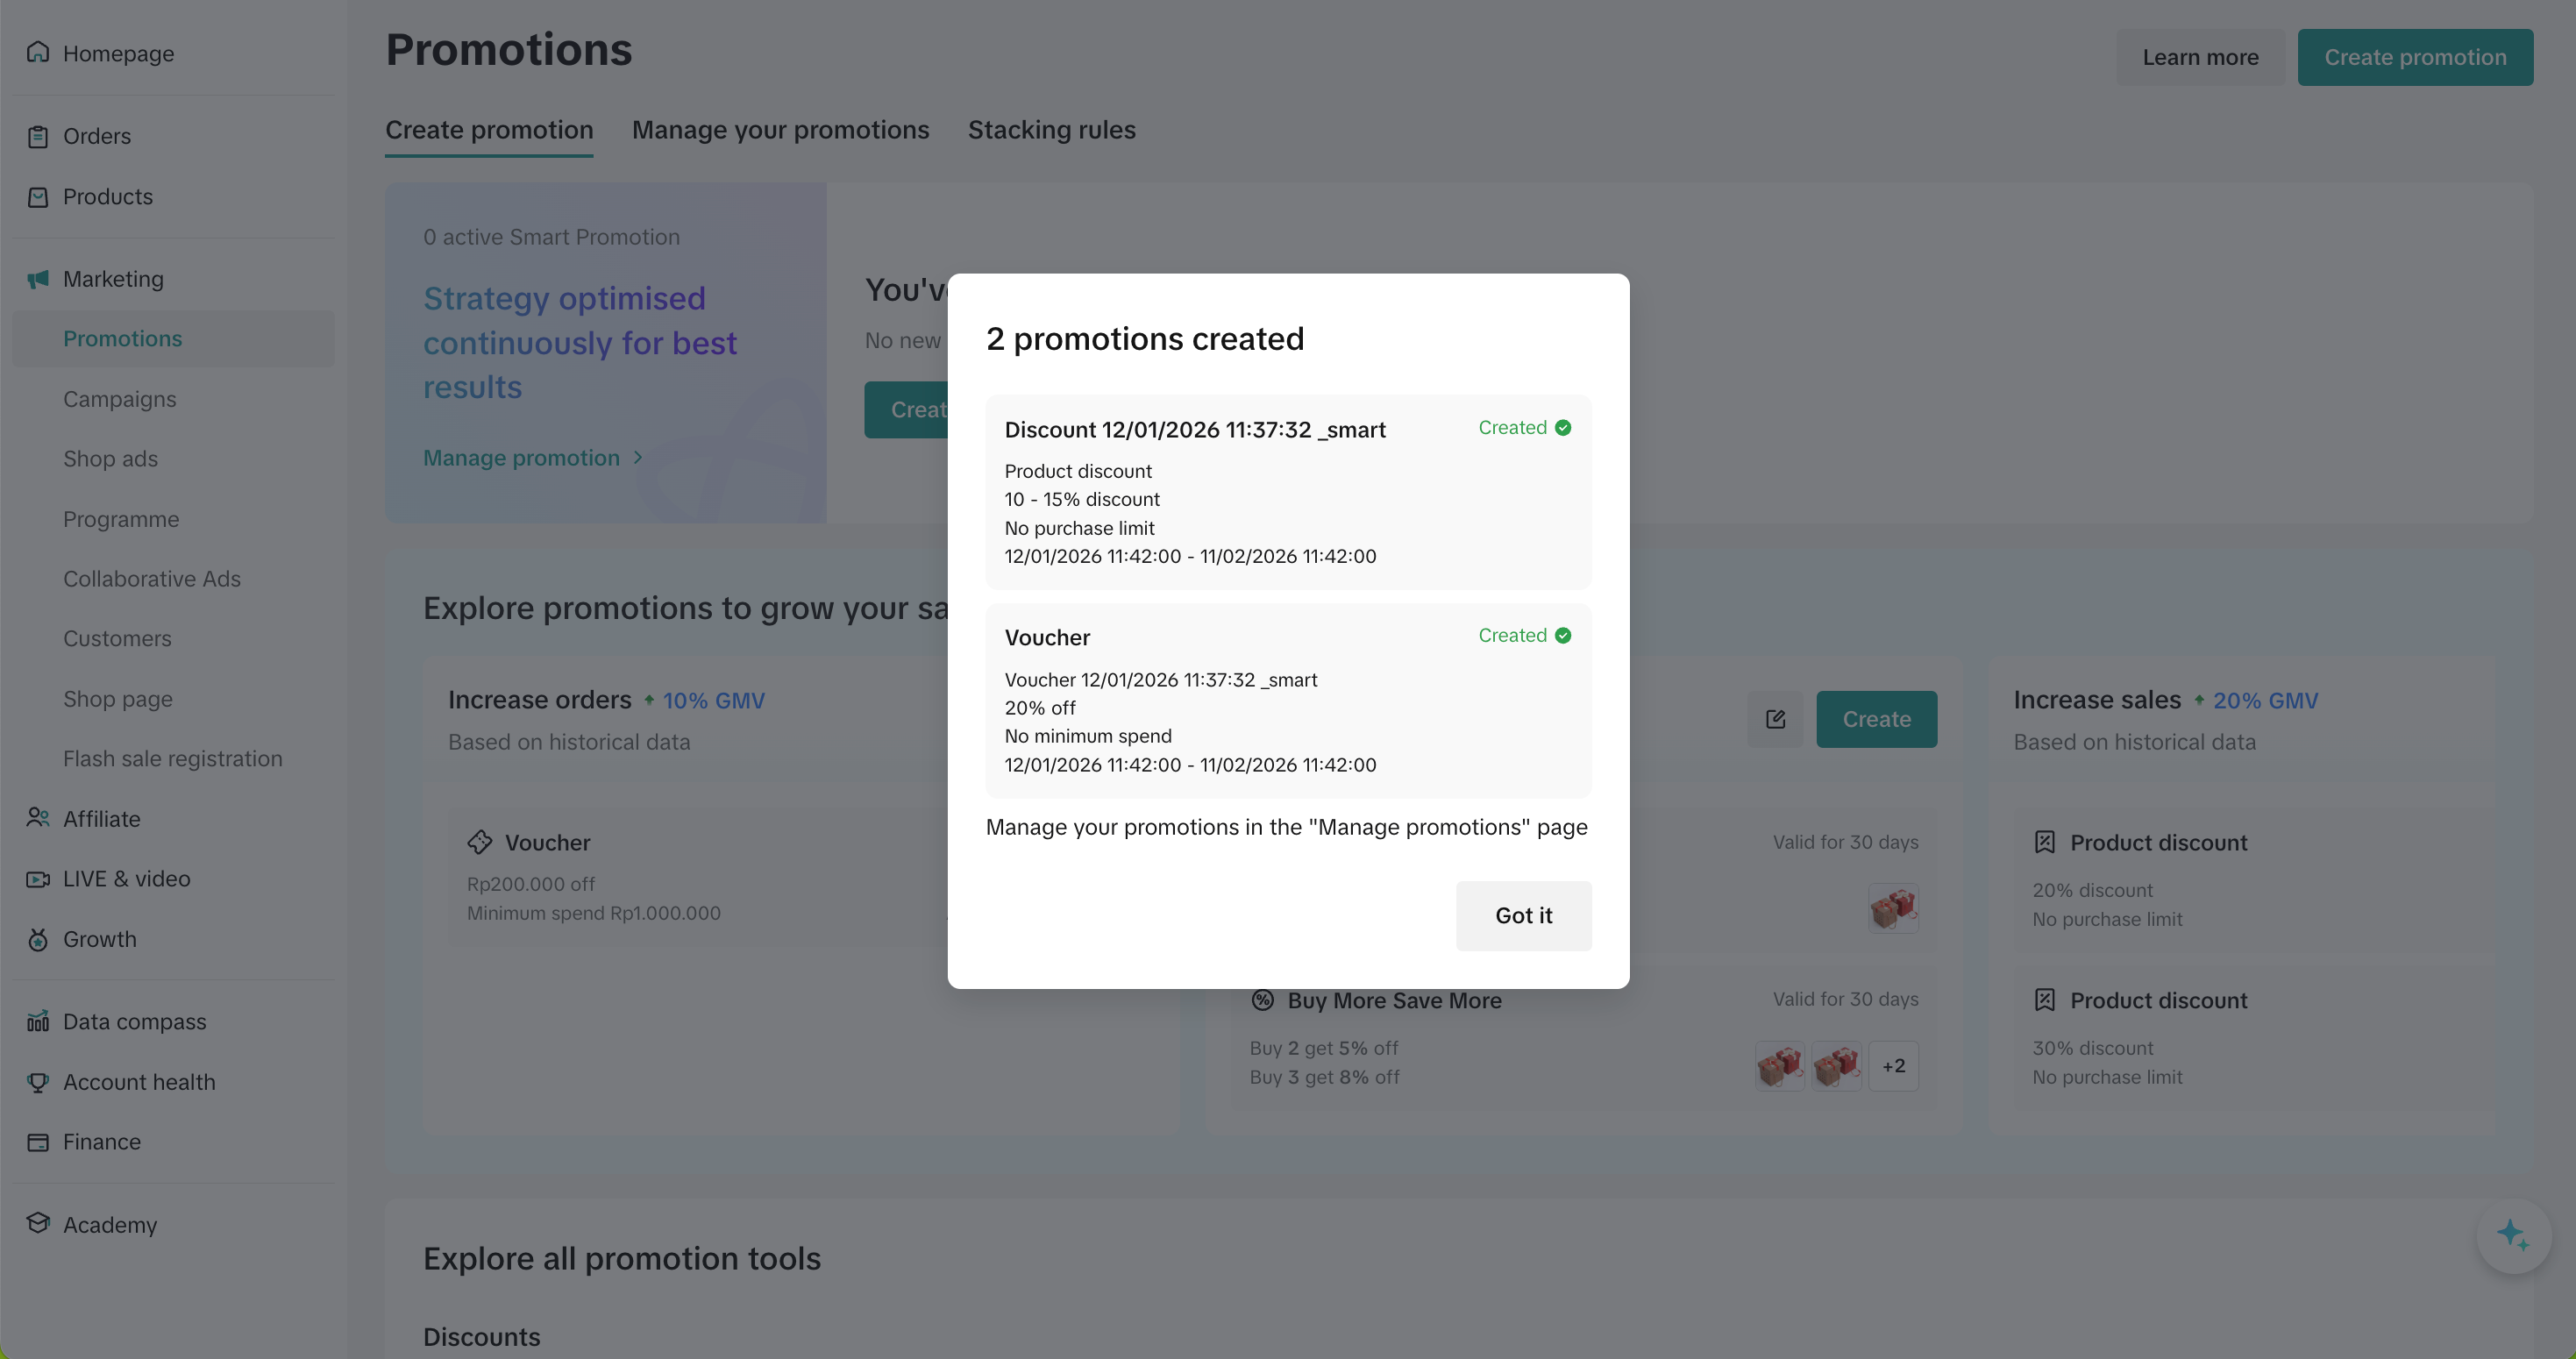The height and width of the screenshot is (1359, 2576).
Task: Go to Campaigns in Marketing menu
Action: 119,399
